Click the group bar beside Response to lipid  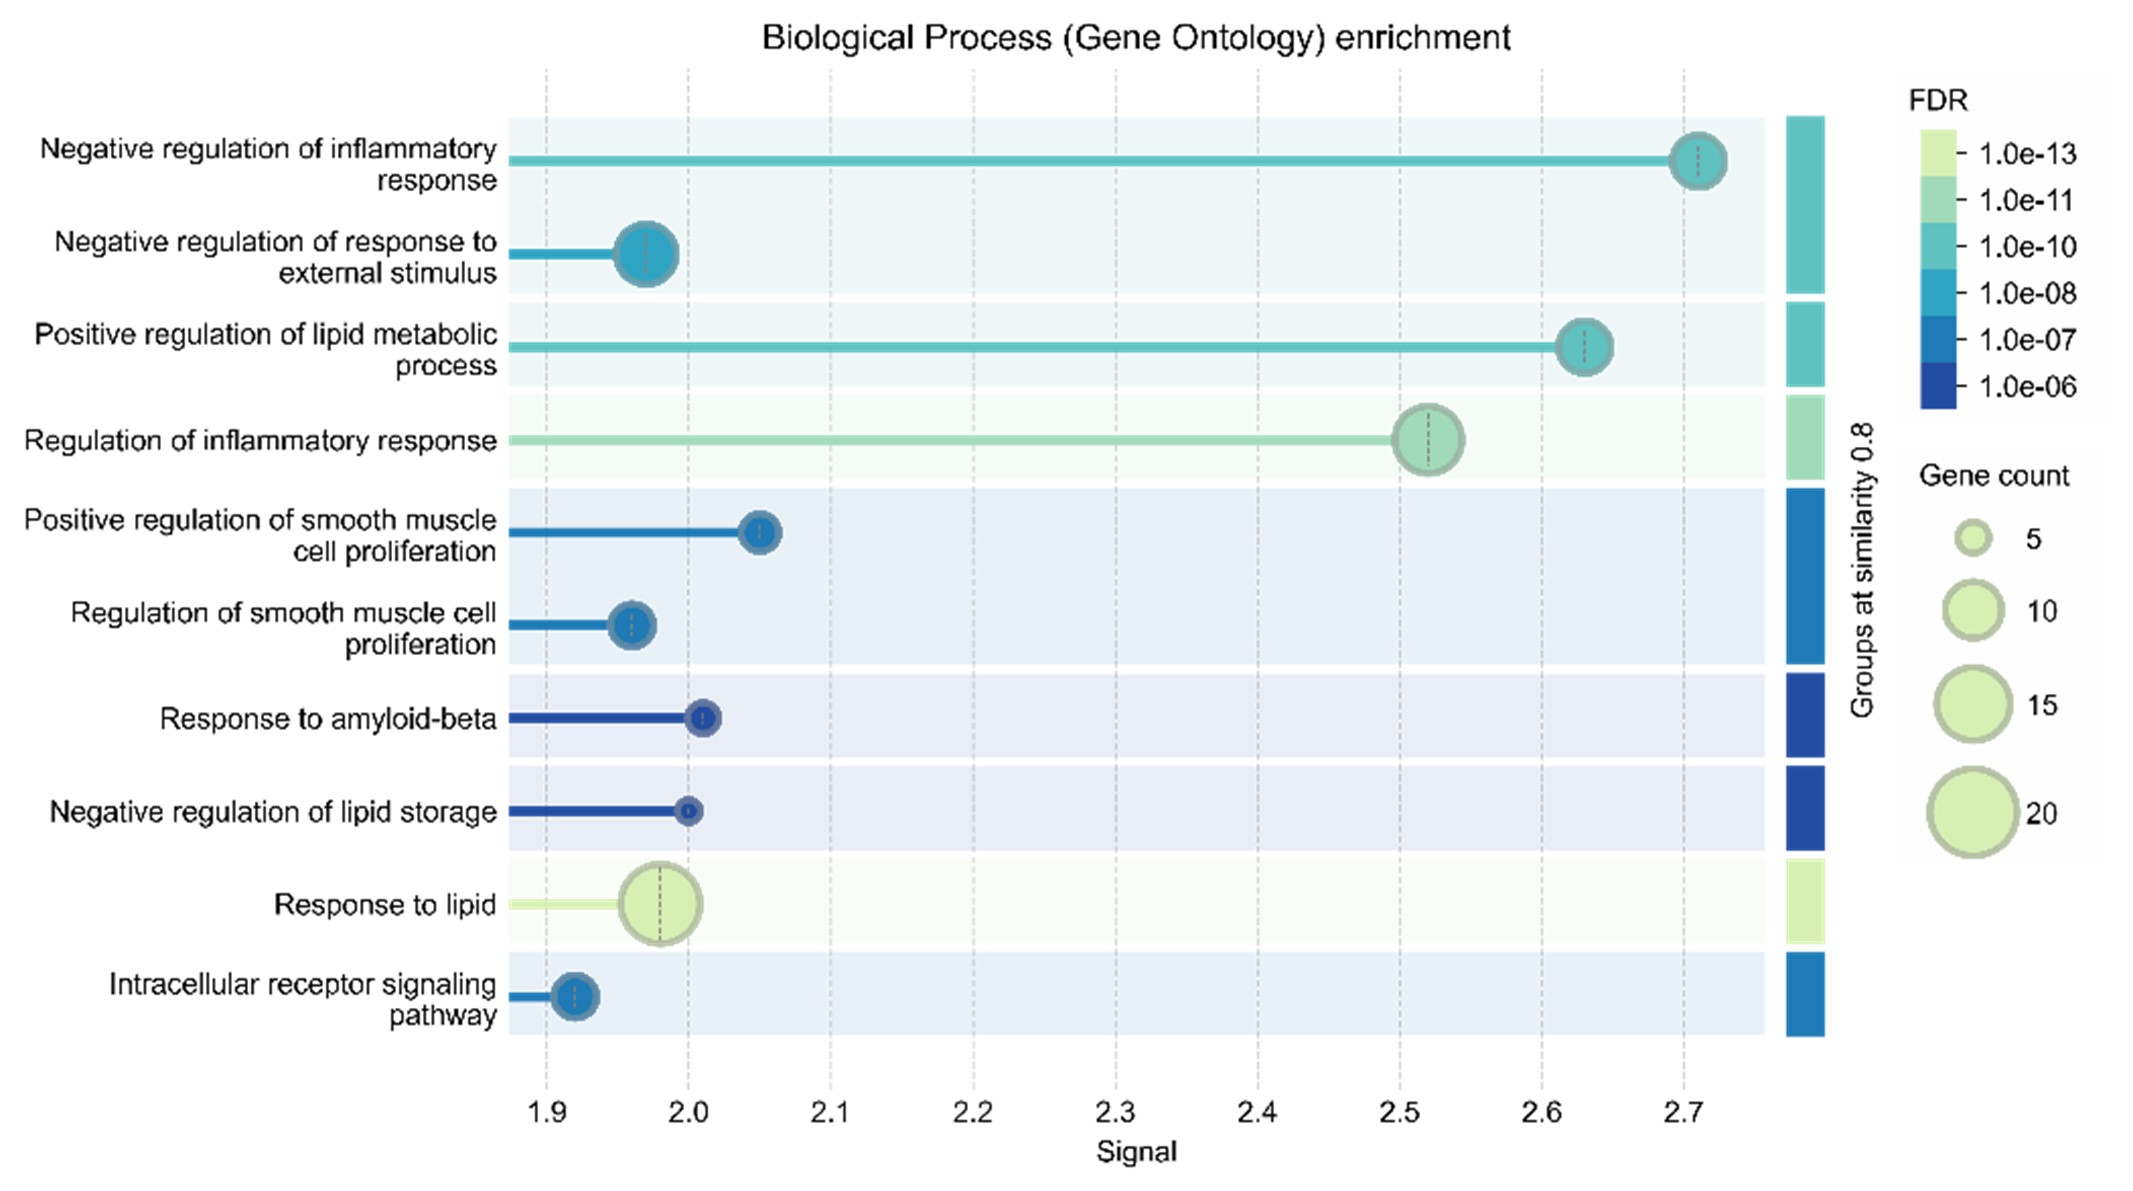pyautogui.click(x=1805, y=902)
